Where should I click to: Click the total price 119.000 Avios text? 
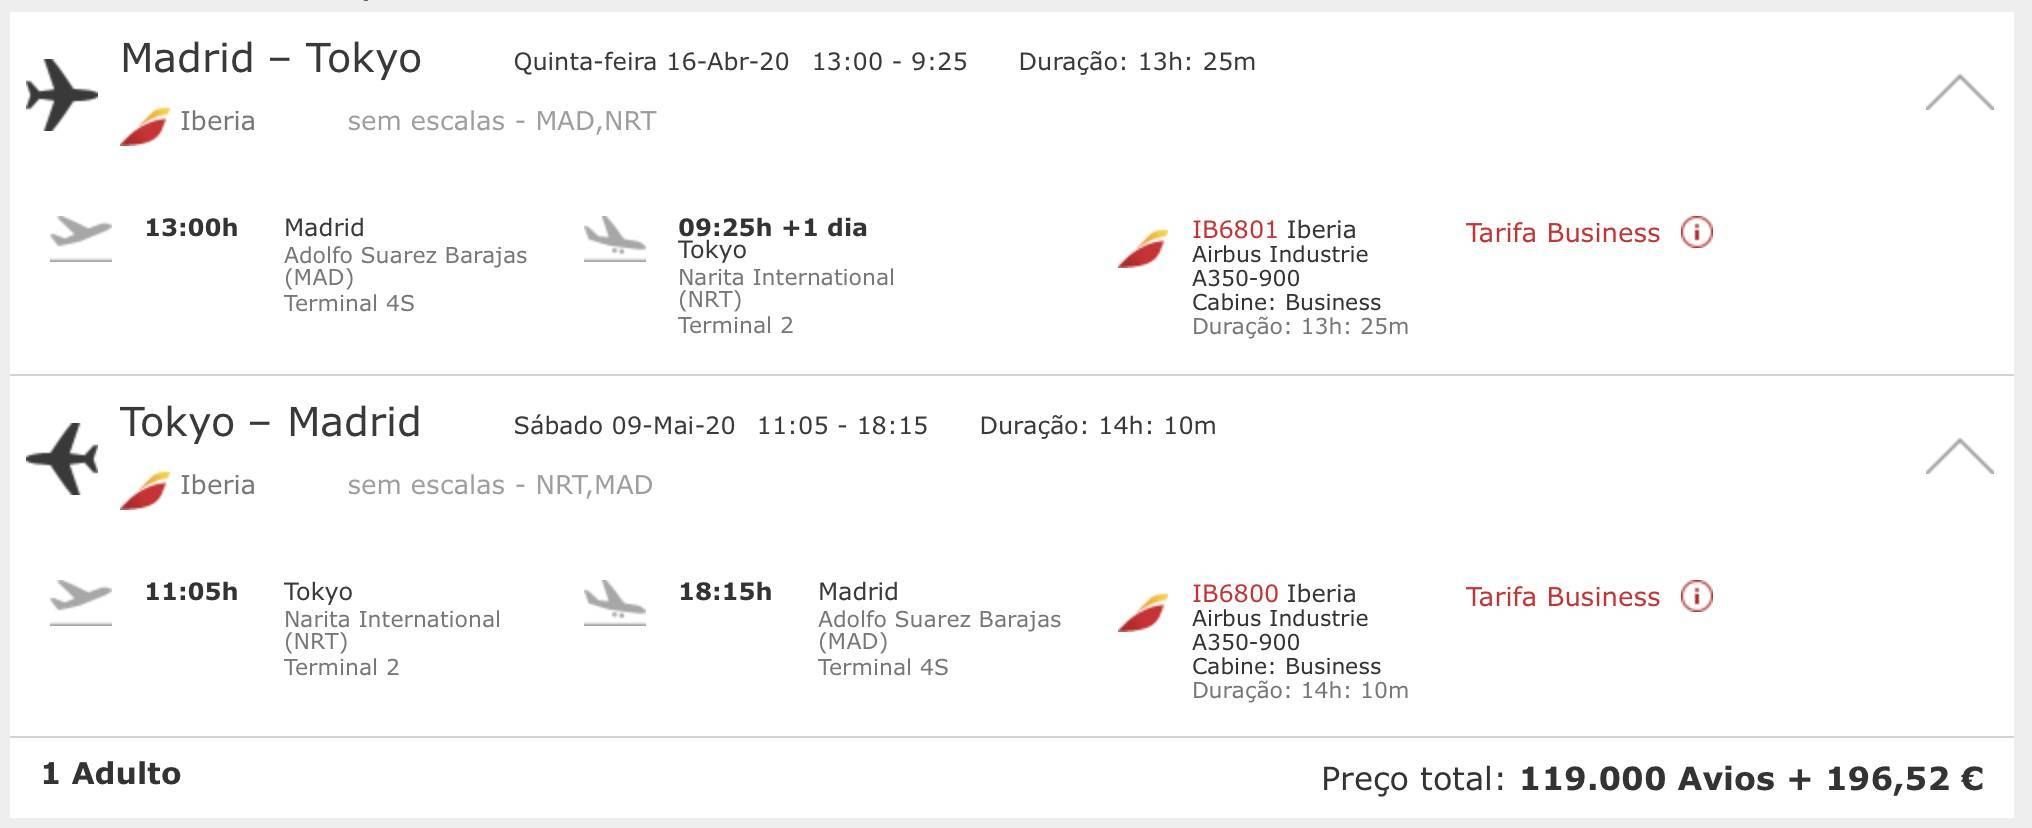click(1647, 778)
